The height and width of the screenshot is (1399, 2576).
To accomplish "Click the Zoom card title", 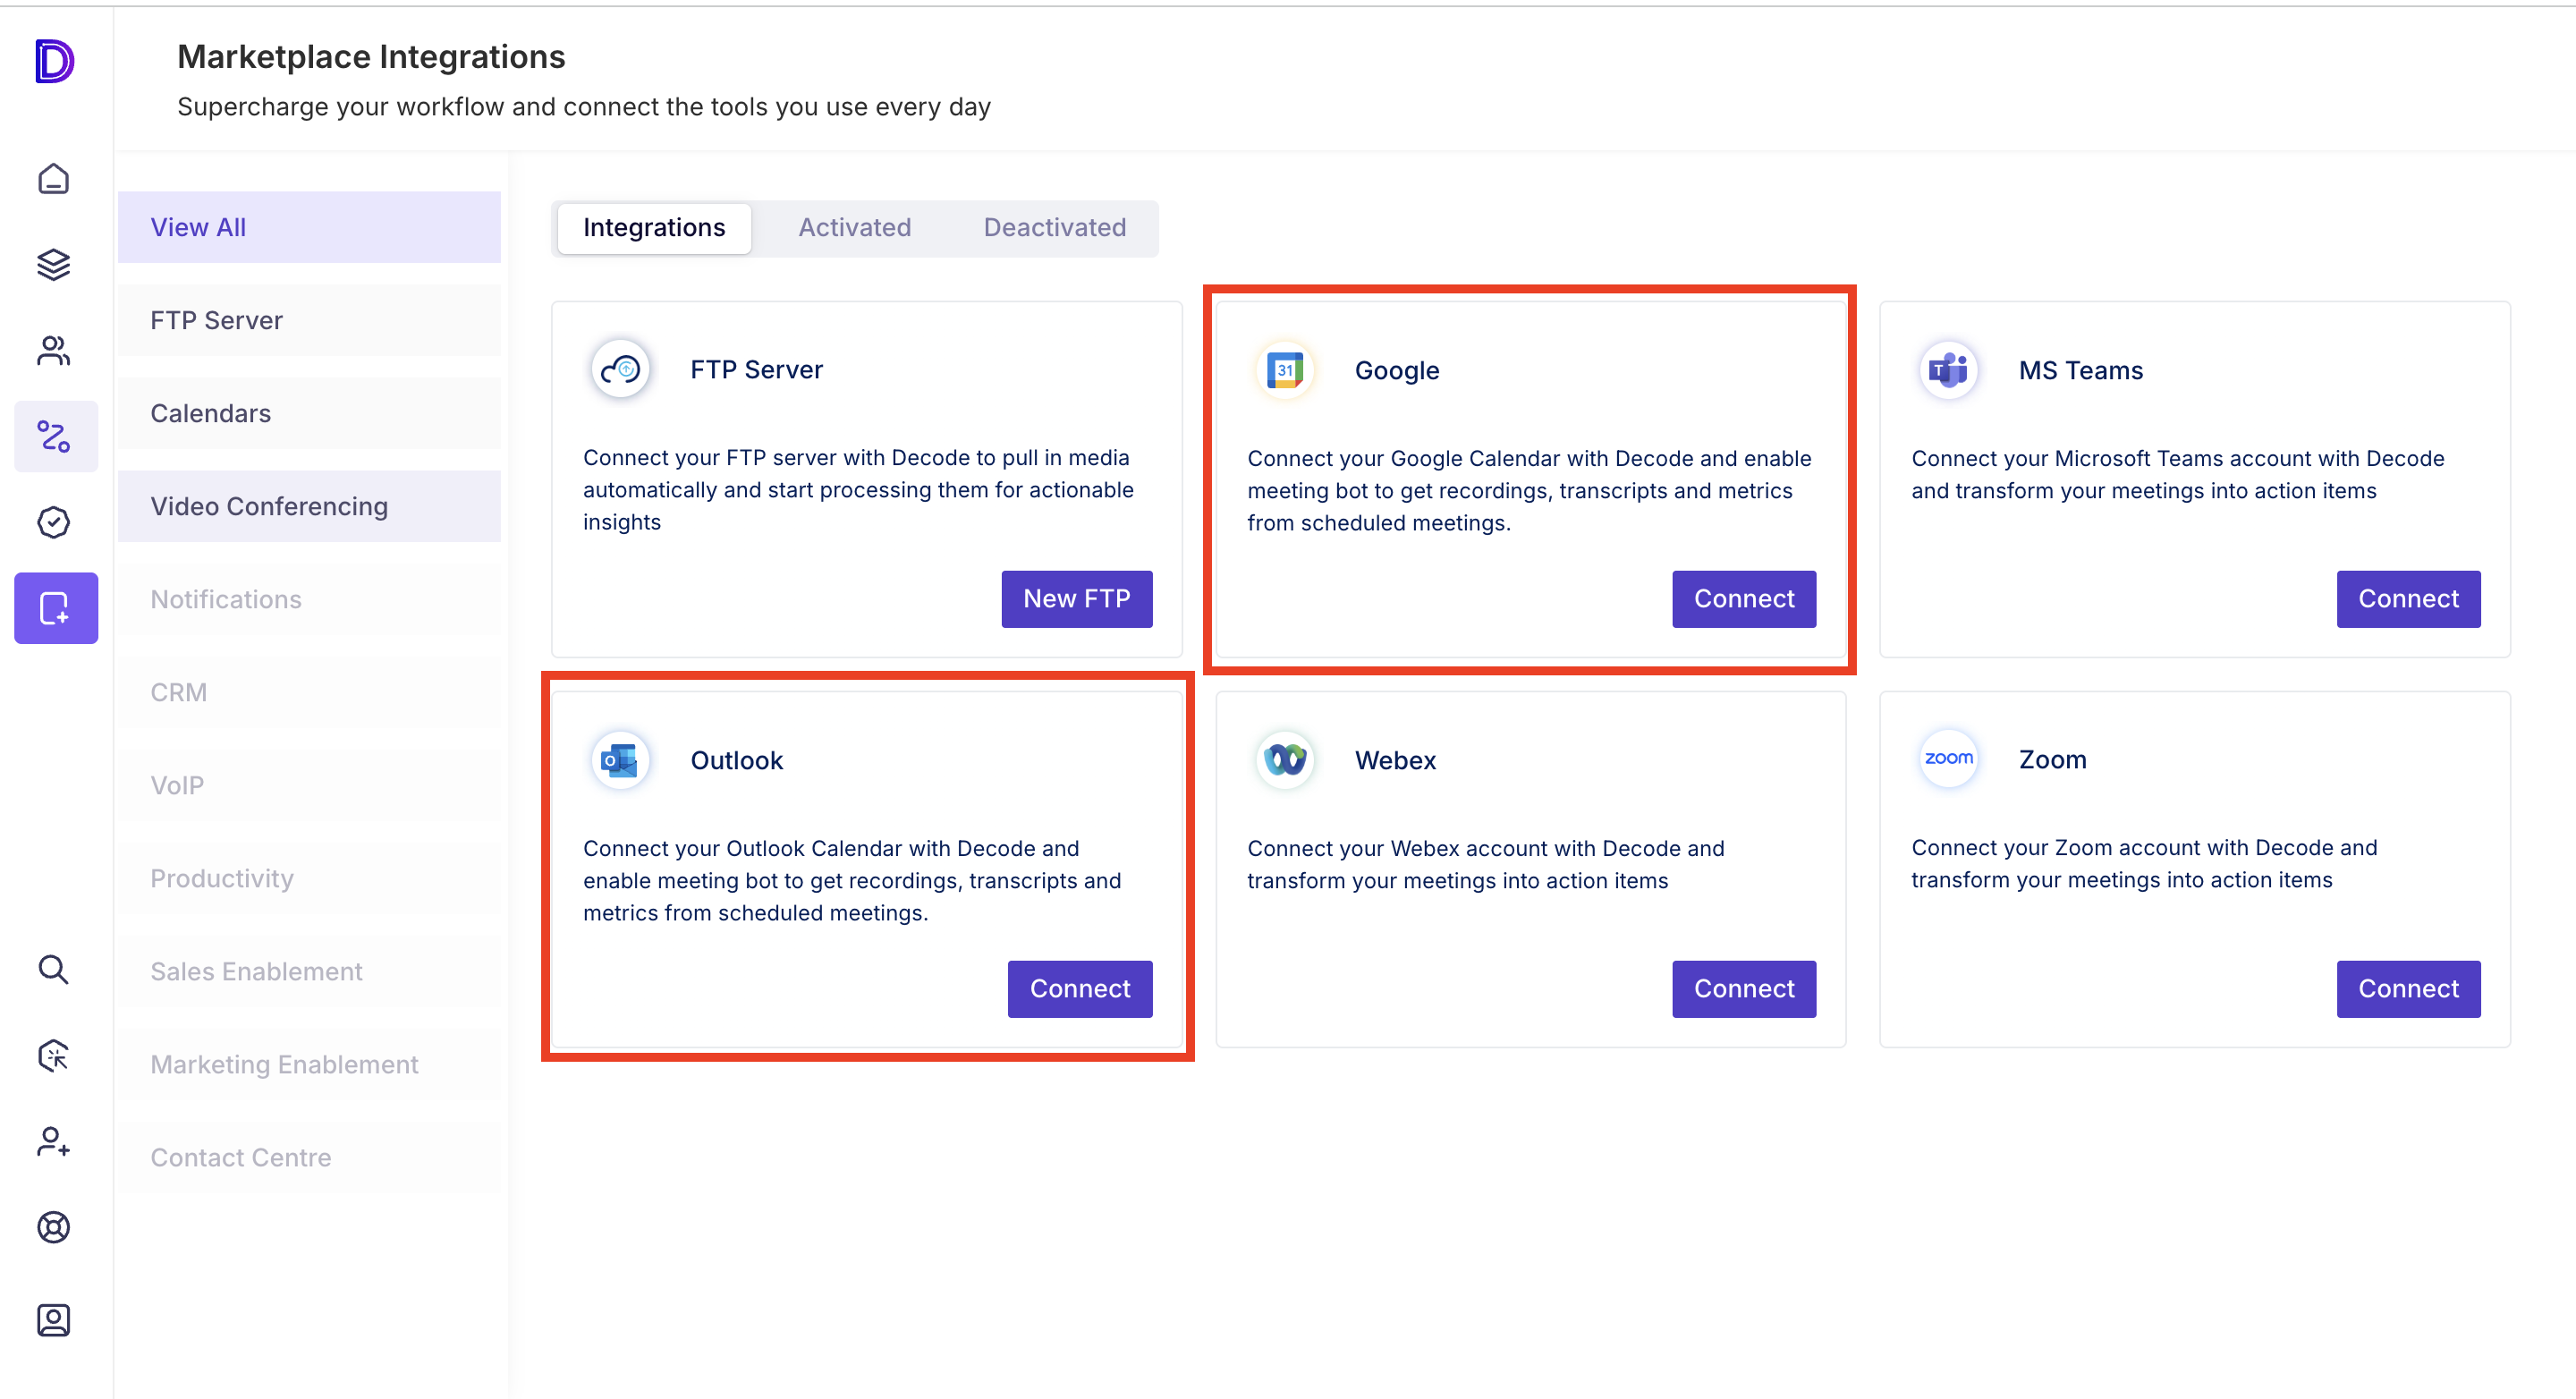I will click(x=2052, y=760).
